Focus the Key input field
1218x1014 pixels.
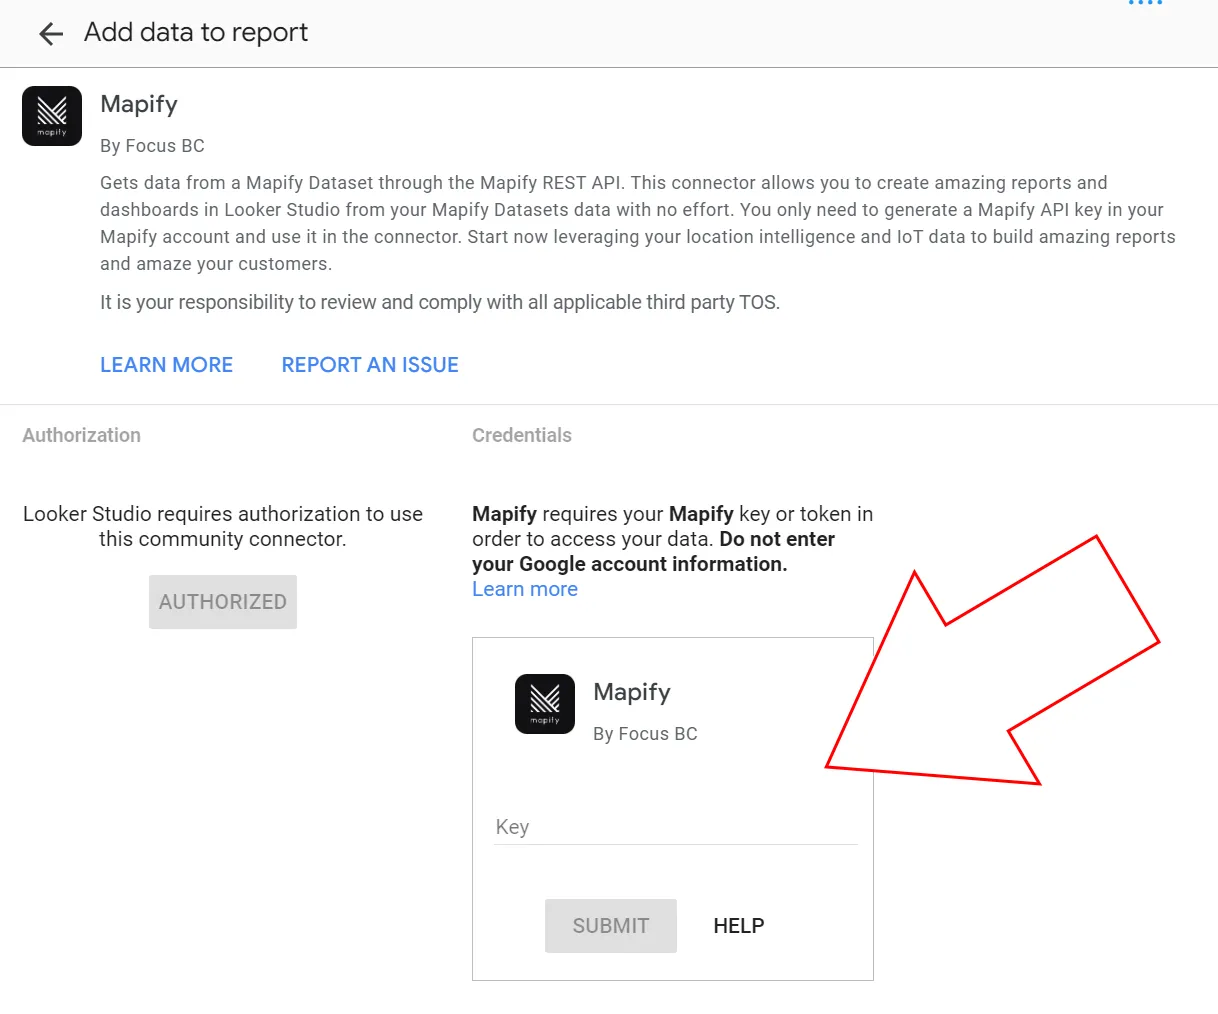[676, 827]
